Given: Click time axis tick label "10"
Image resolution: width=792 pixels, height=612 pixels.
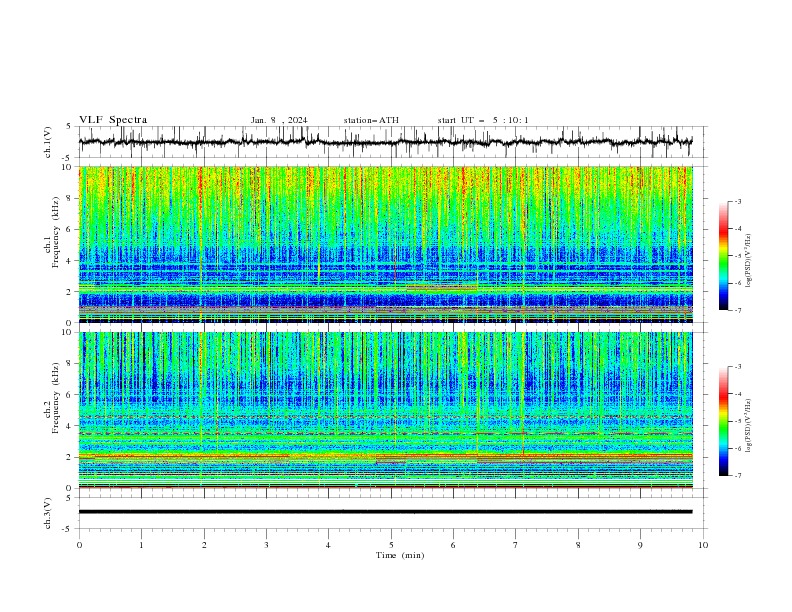Looking at the screenshot, I should tap(703, 545).
